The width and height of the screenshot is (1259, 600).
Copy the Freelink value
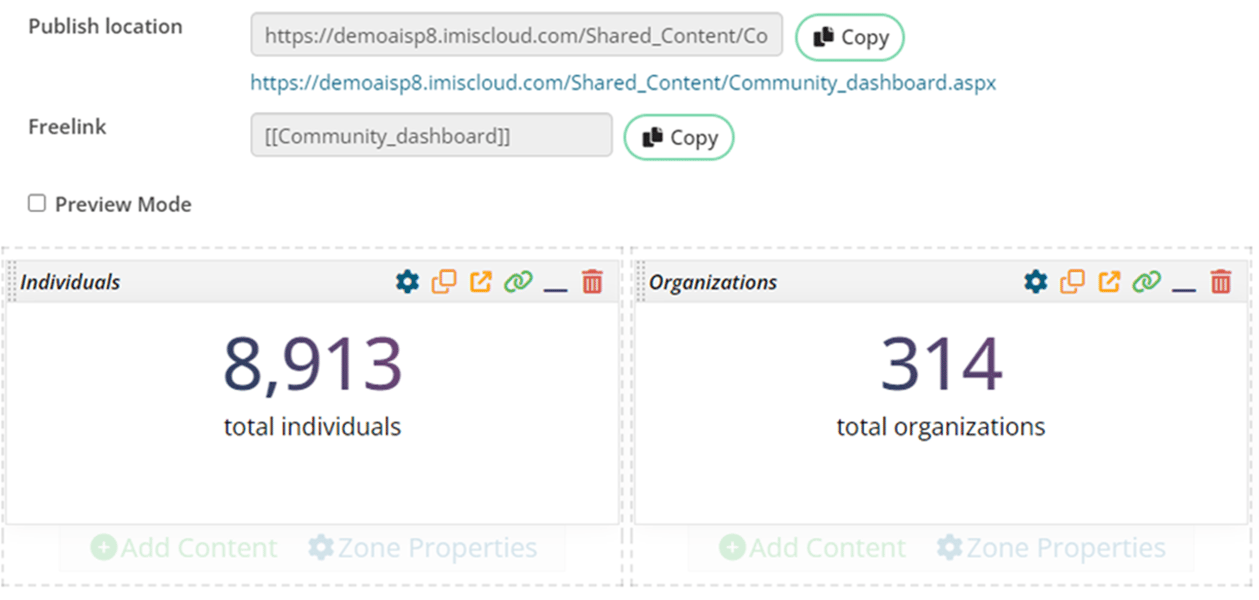click(678, 137)
